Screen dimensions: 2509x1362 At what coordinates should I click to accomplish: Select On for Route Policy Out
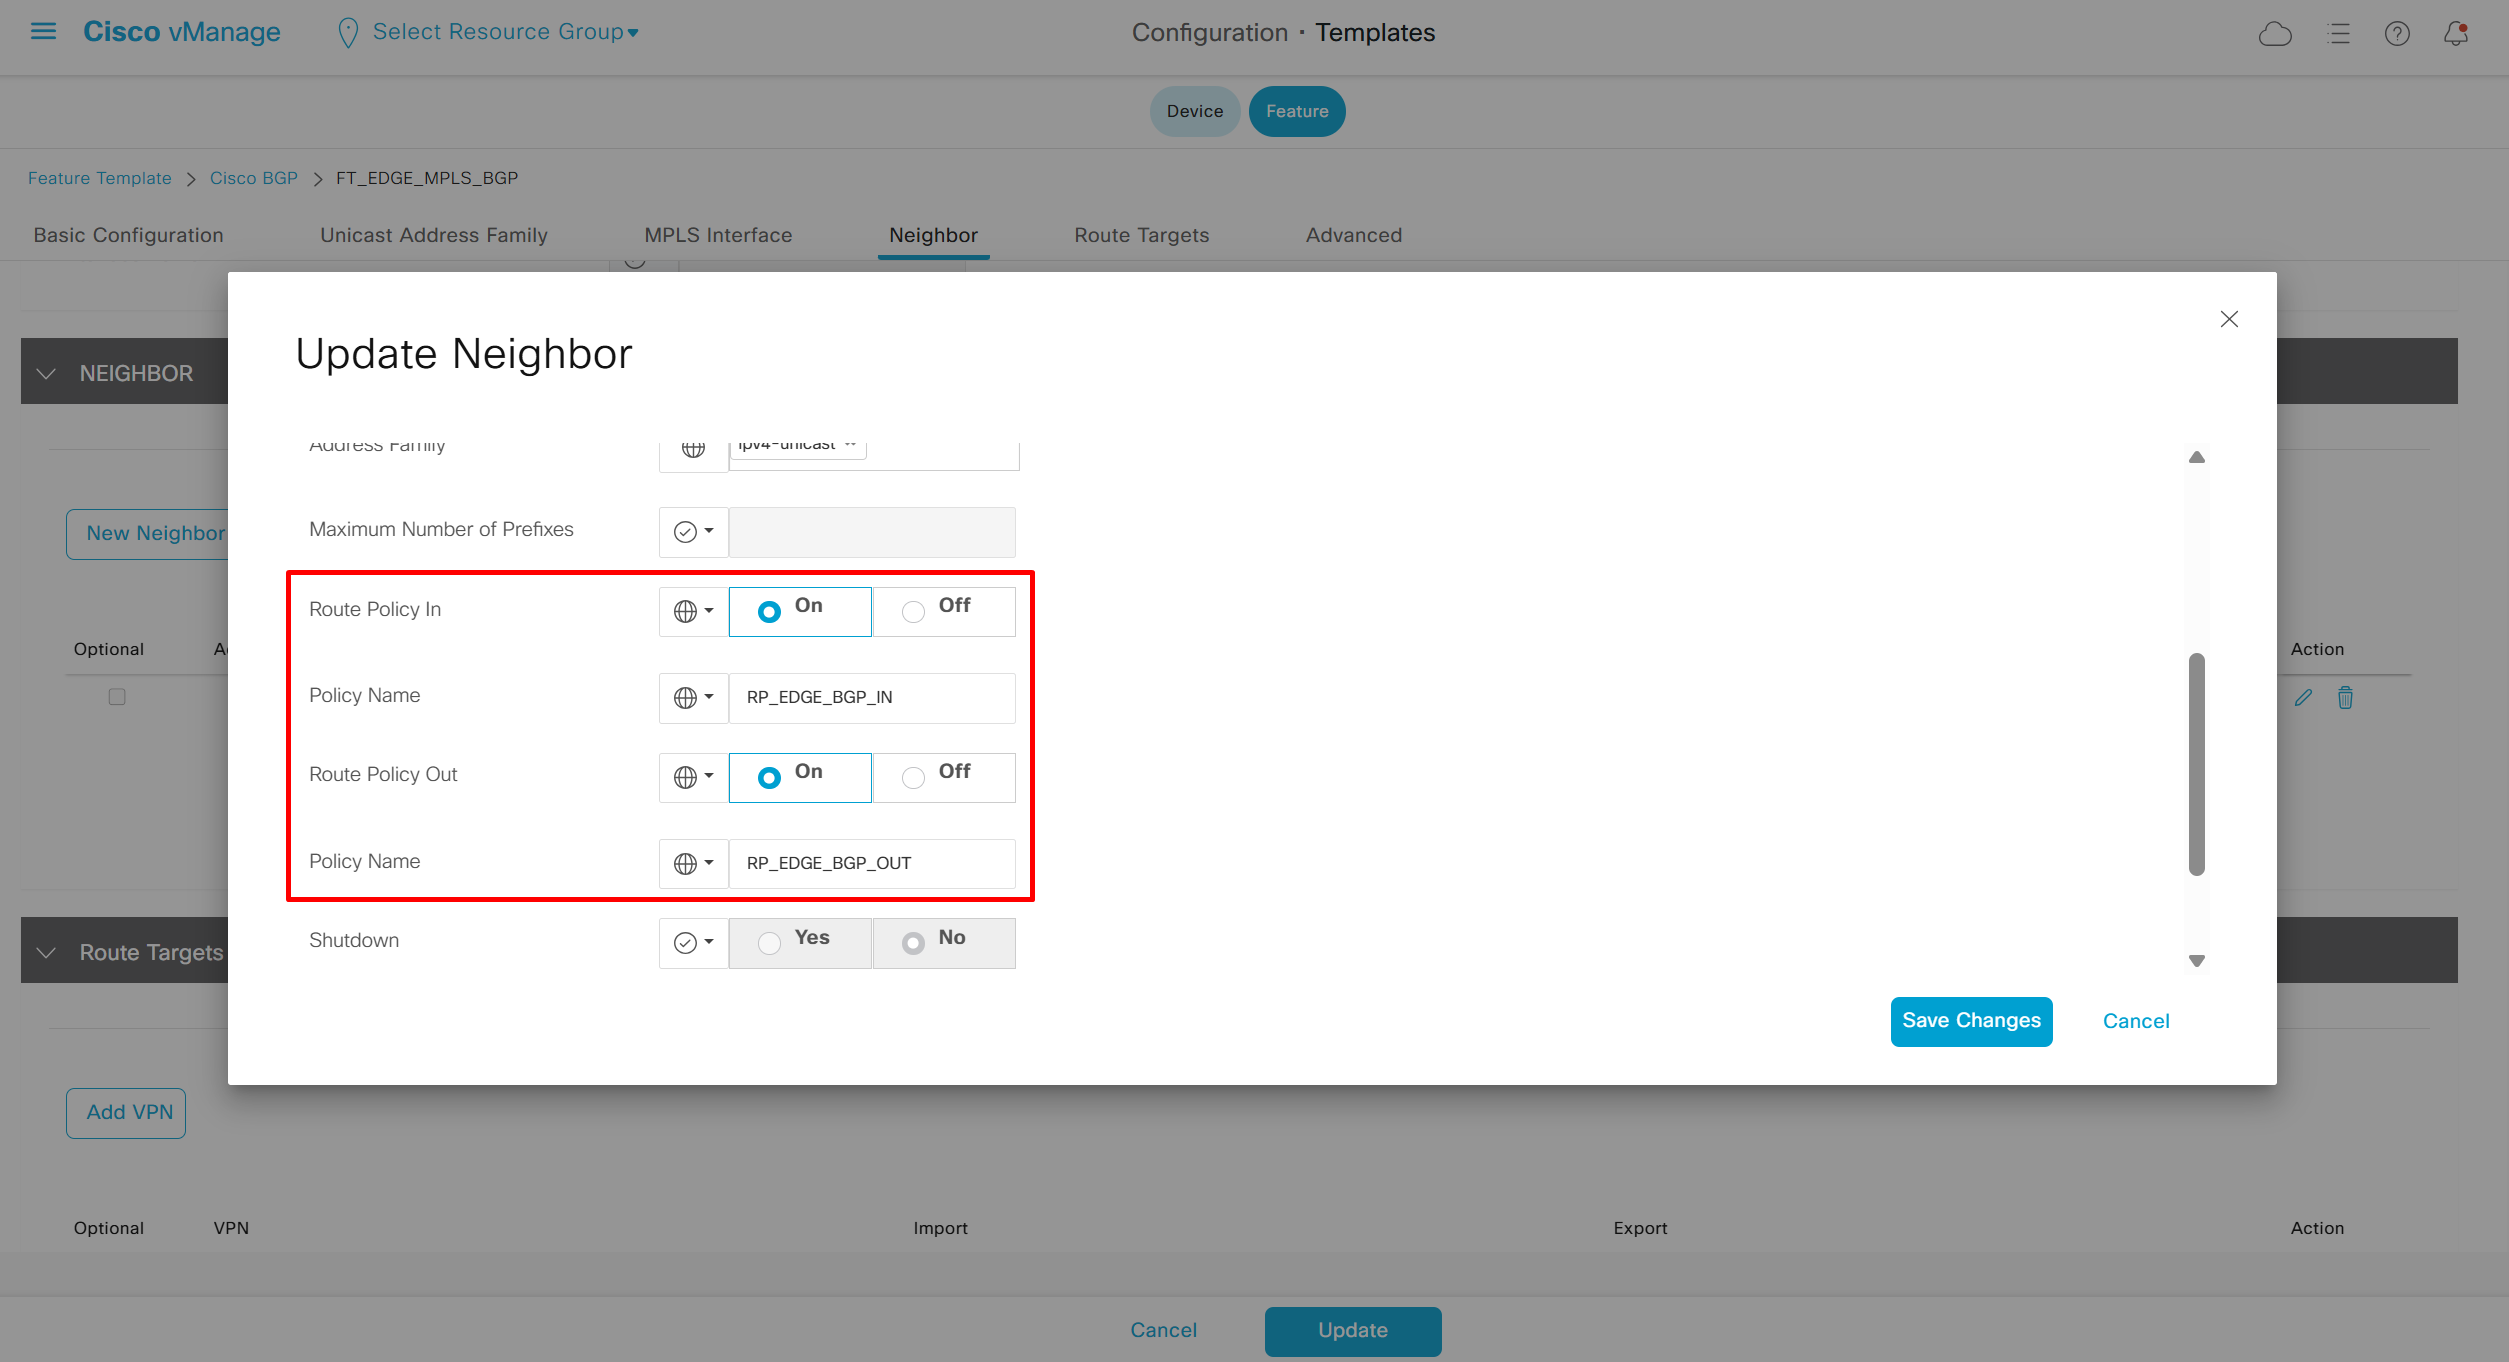769,778
